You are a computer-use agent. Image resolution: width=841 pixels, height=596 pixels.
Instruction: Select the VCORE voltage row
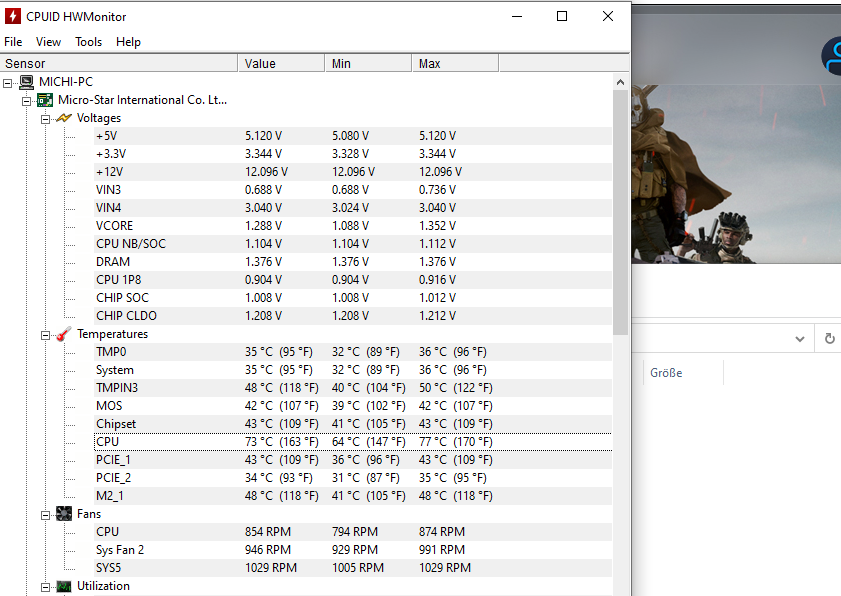point(353,226)
